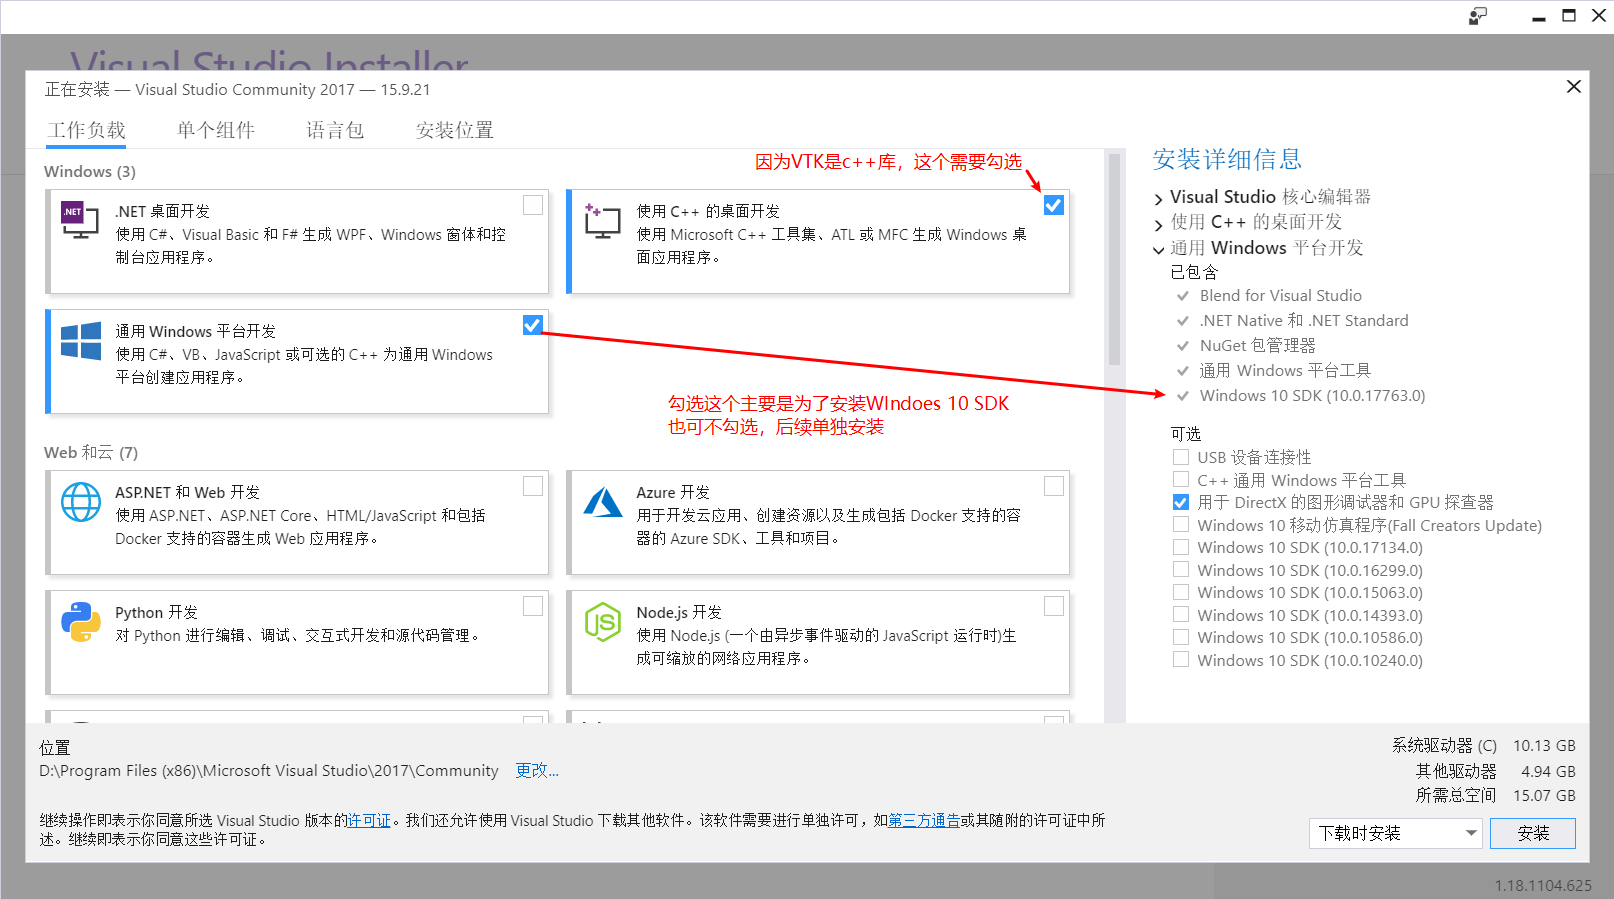Disable 用于 DirectX 的图形调试器和 GPU 探查器
1614x900 pixels.
click(x=1180, y=502)
